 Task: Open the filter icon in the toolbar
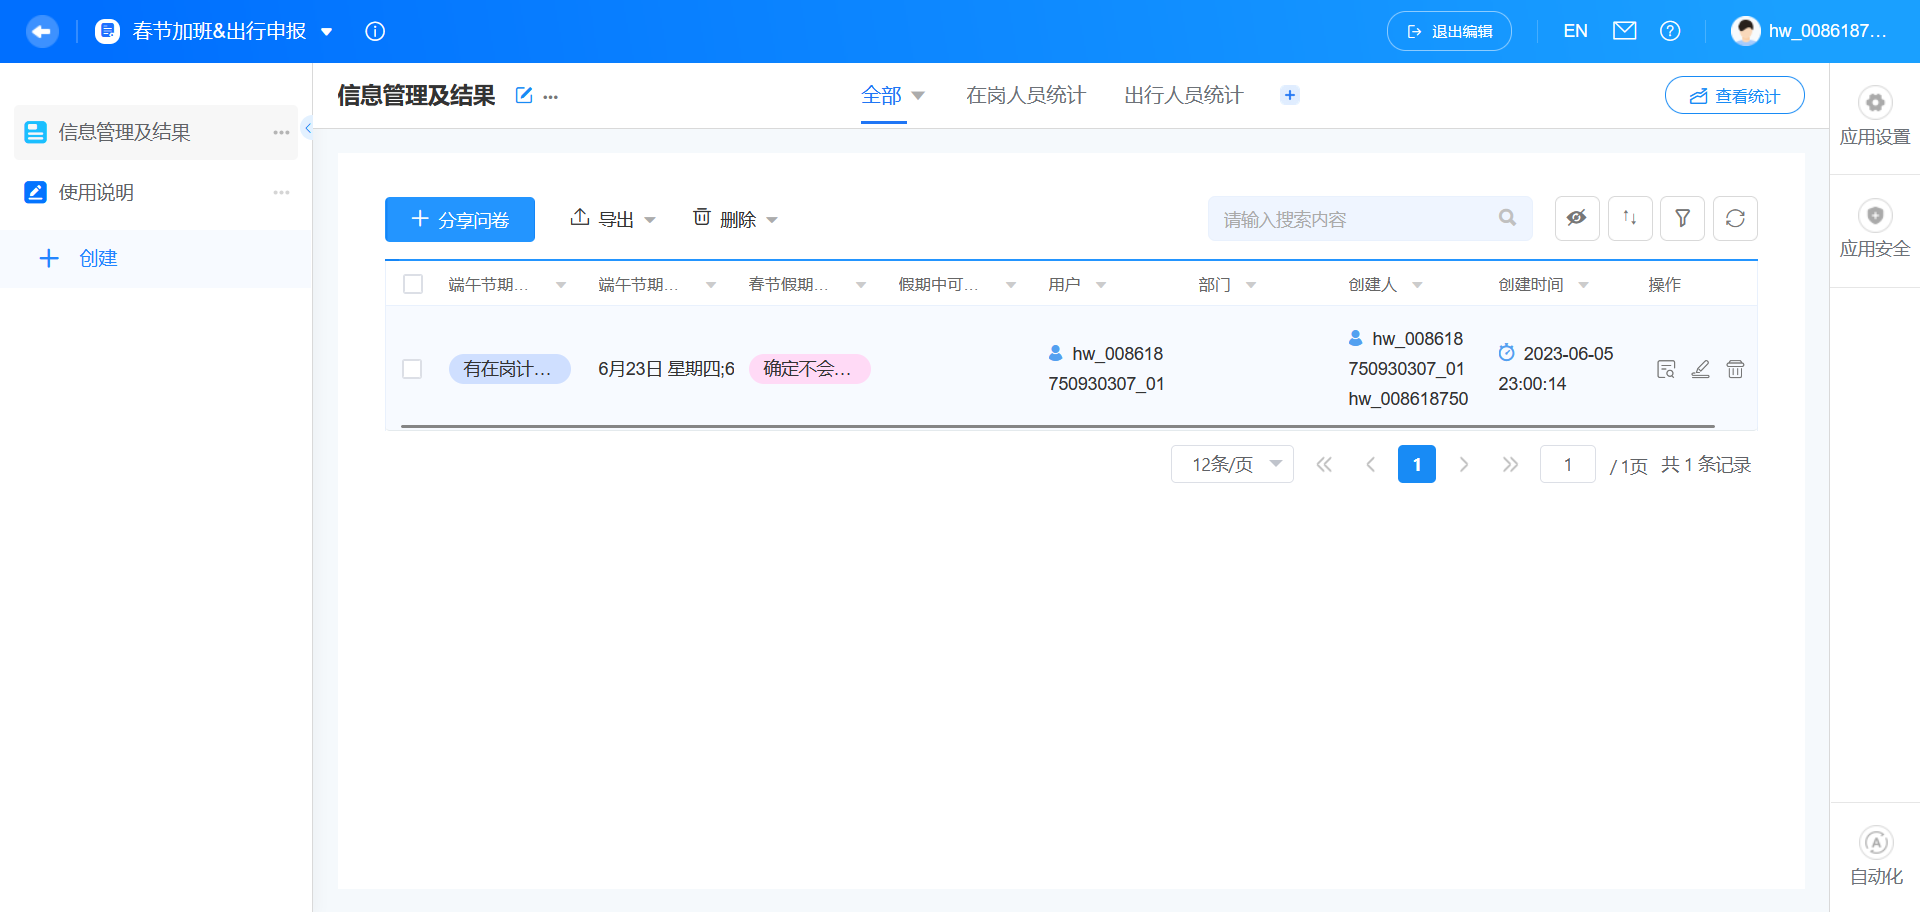1682,218
